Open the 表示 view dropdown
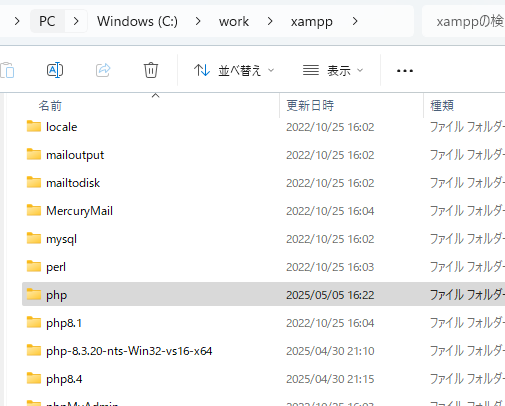This screenshot has width=505, height=406. tap(333, 70)
